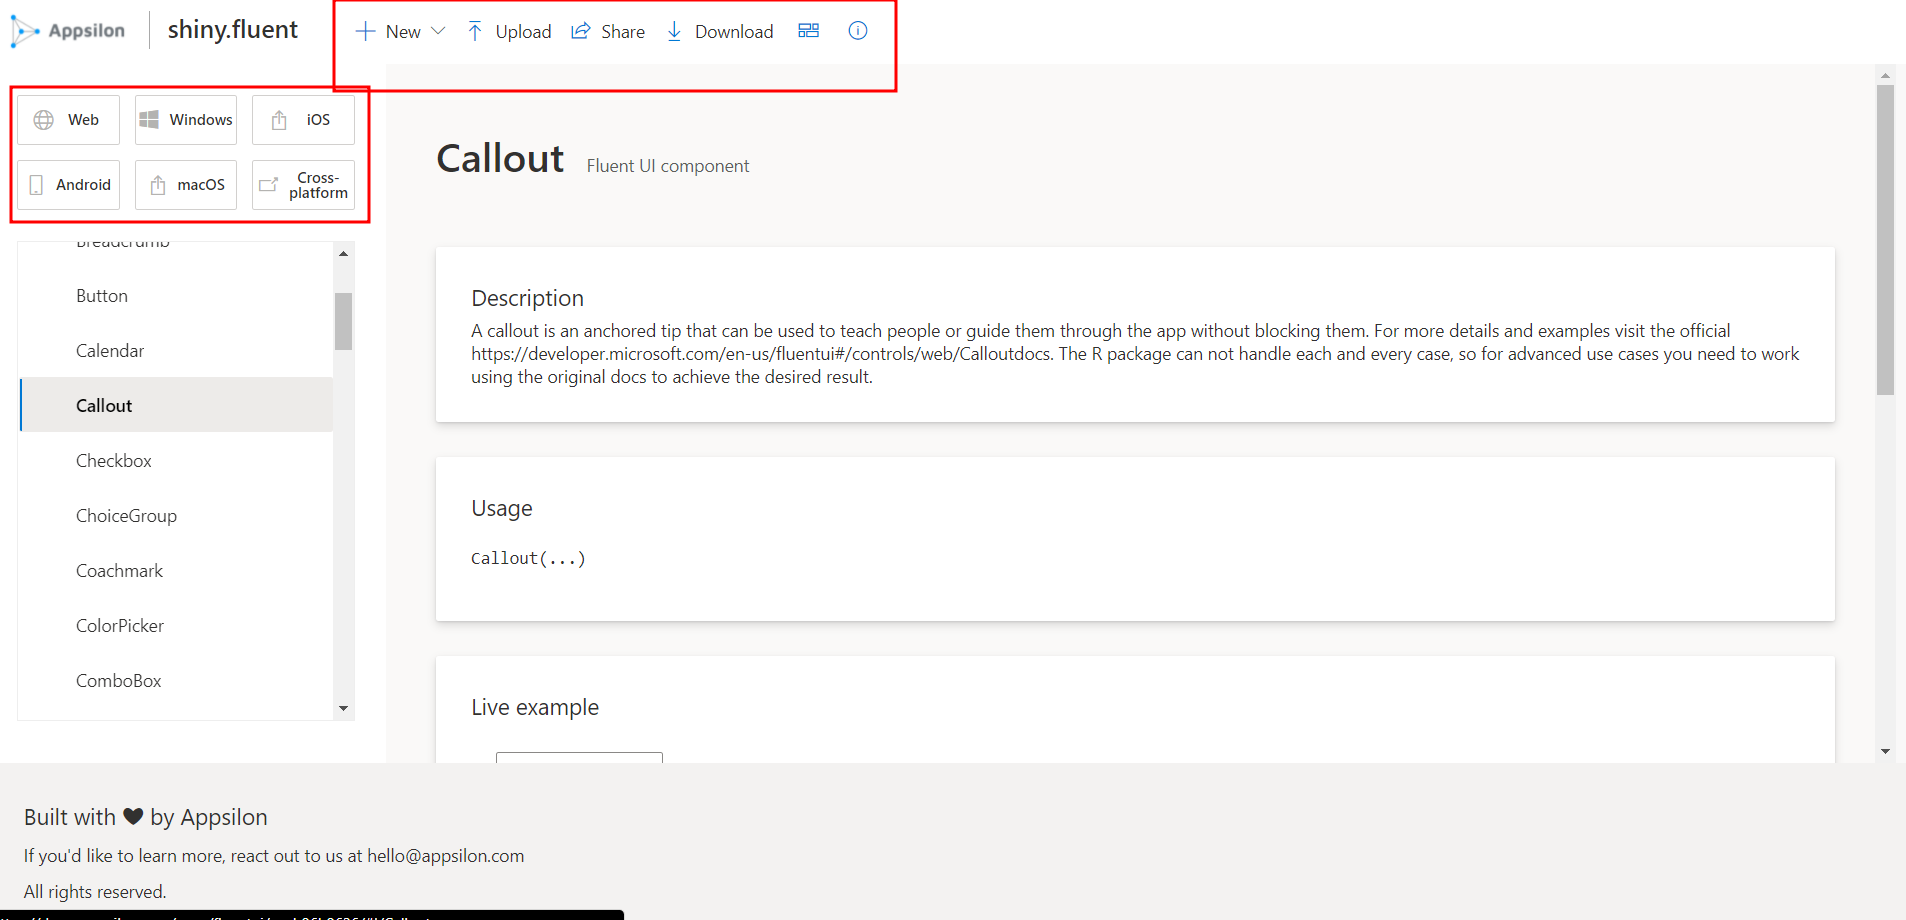Open the layout grid icon
Screen dimensions: 1906x920
tap(808, 31)
